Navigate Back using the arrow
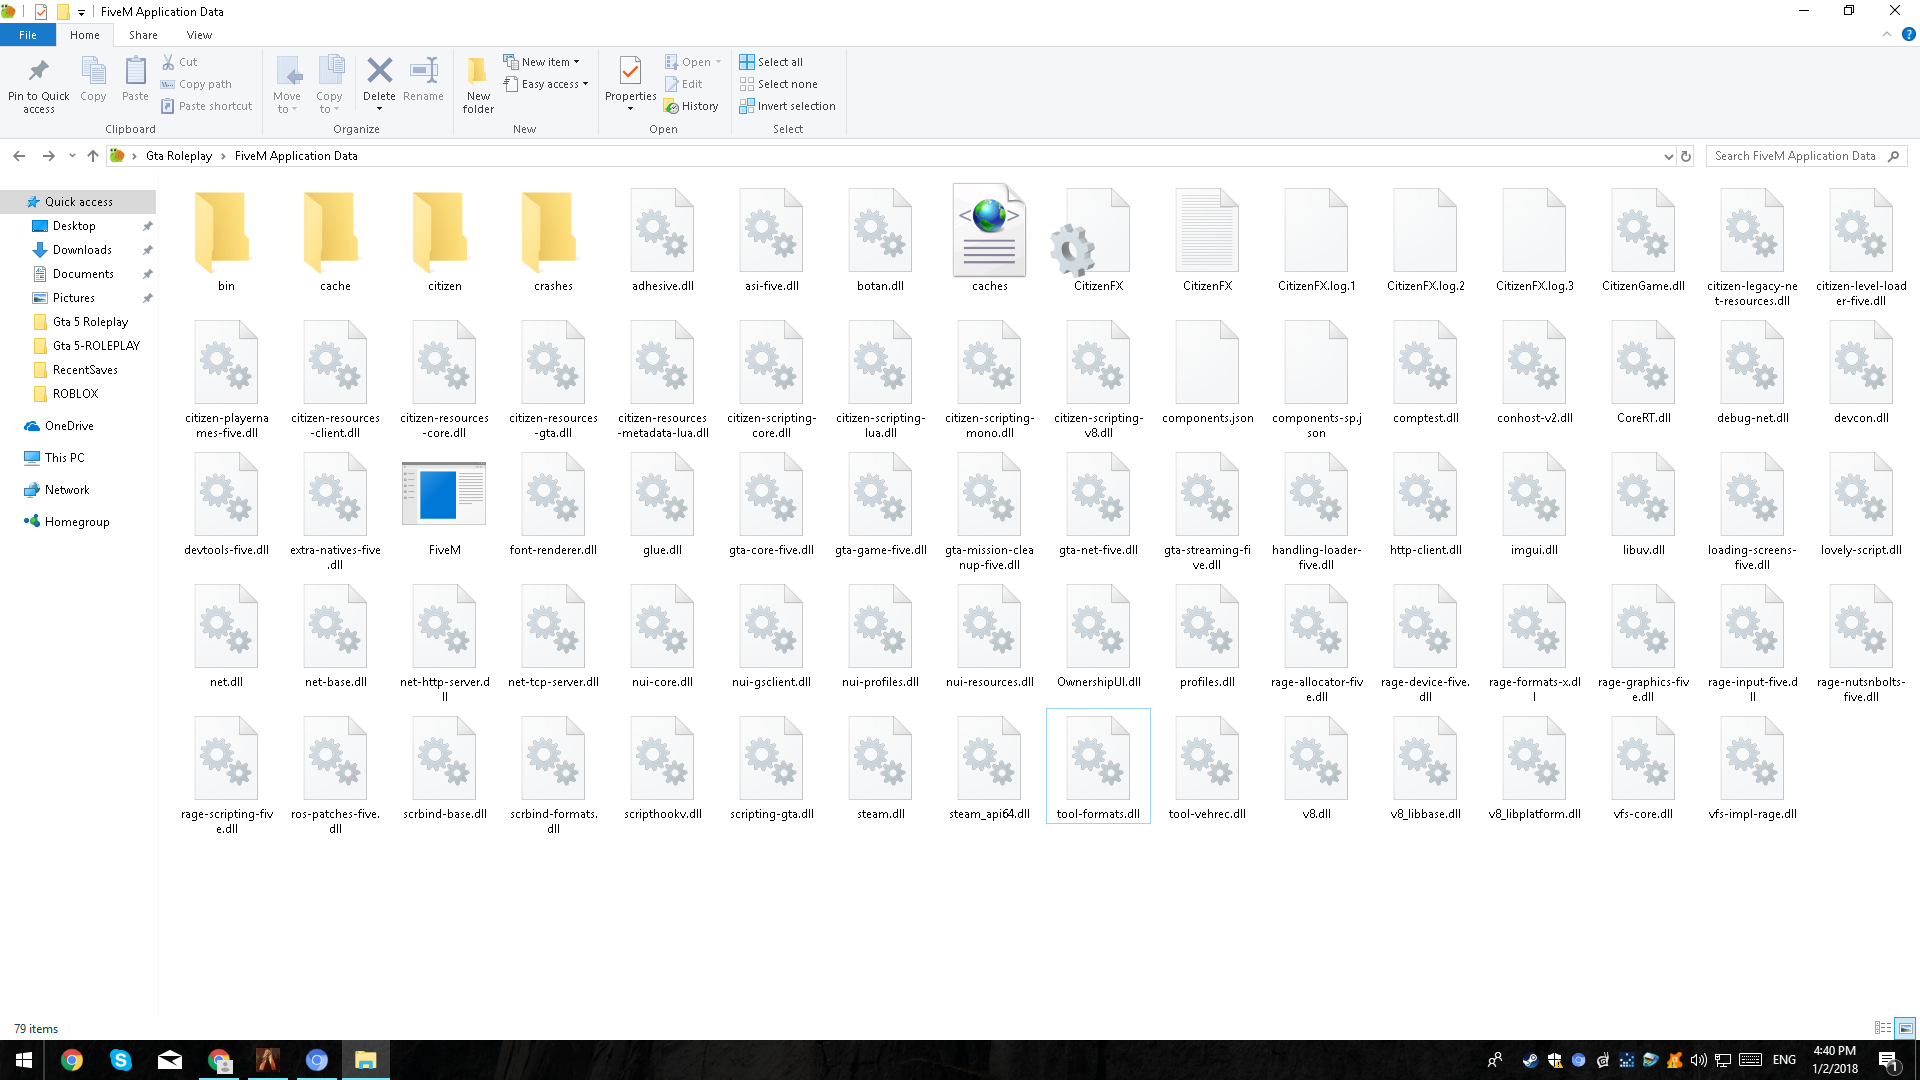The image size is (1920, 1080). tap(19, 156)
